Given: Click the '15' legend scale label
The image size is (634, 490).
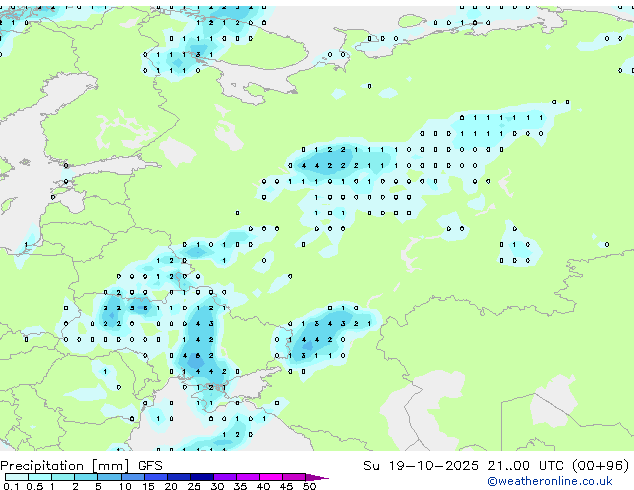Looking at the screenshot, I should tap(148, 486).
